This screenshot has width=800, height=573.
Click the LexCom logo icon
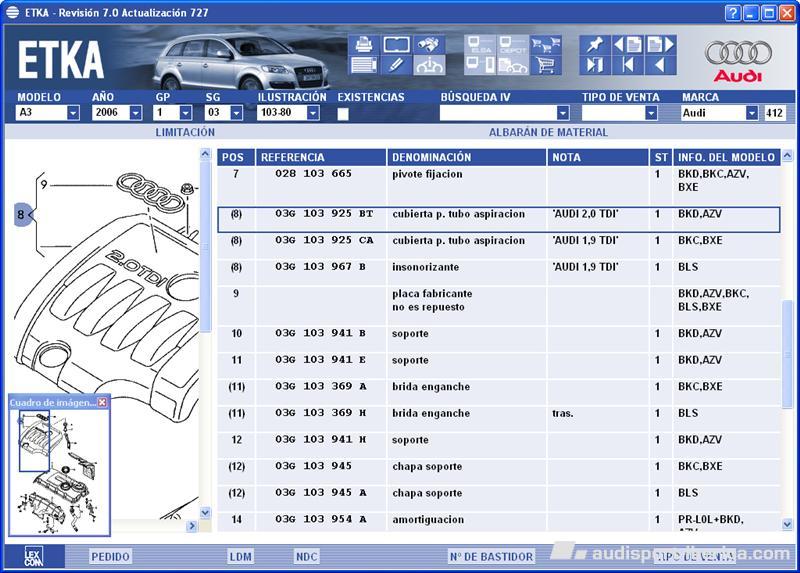point(34,556)
